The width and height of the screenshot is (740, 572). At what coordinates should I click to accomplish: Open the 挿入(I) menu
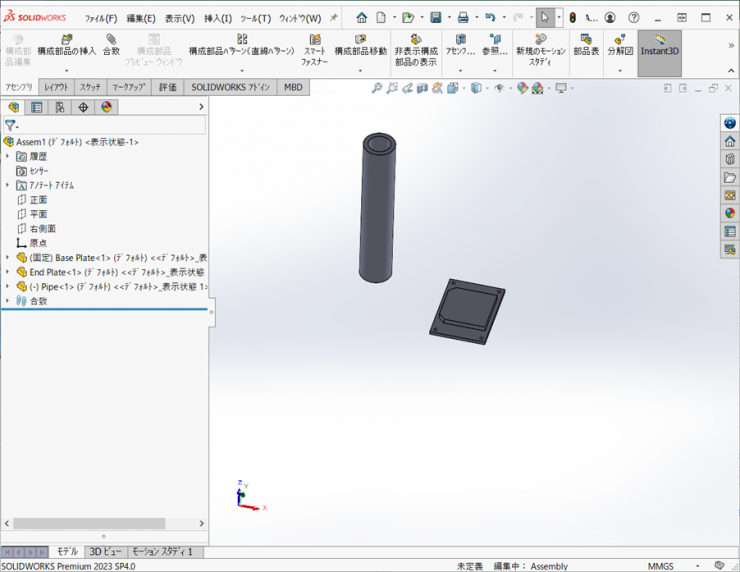tap(217, 18)
